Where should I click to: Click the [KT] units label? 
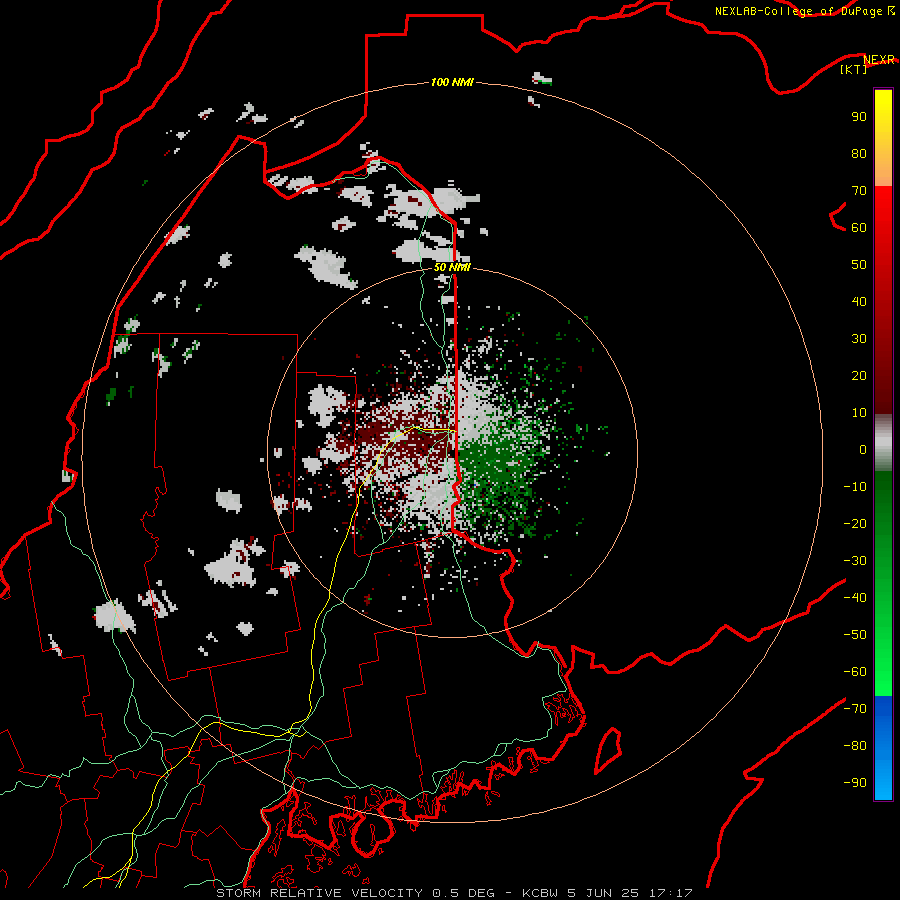click(x=854, y=69)
